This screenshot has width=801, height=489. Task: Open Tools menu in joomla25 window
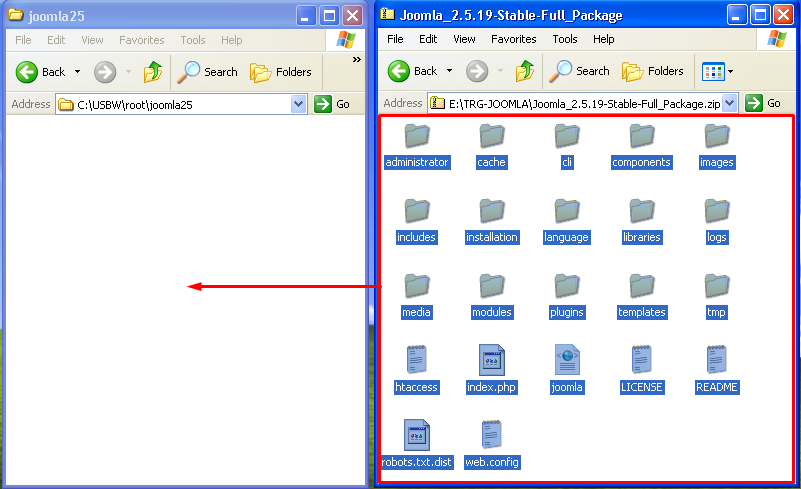193,40
